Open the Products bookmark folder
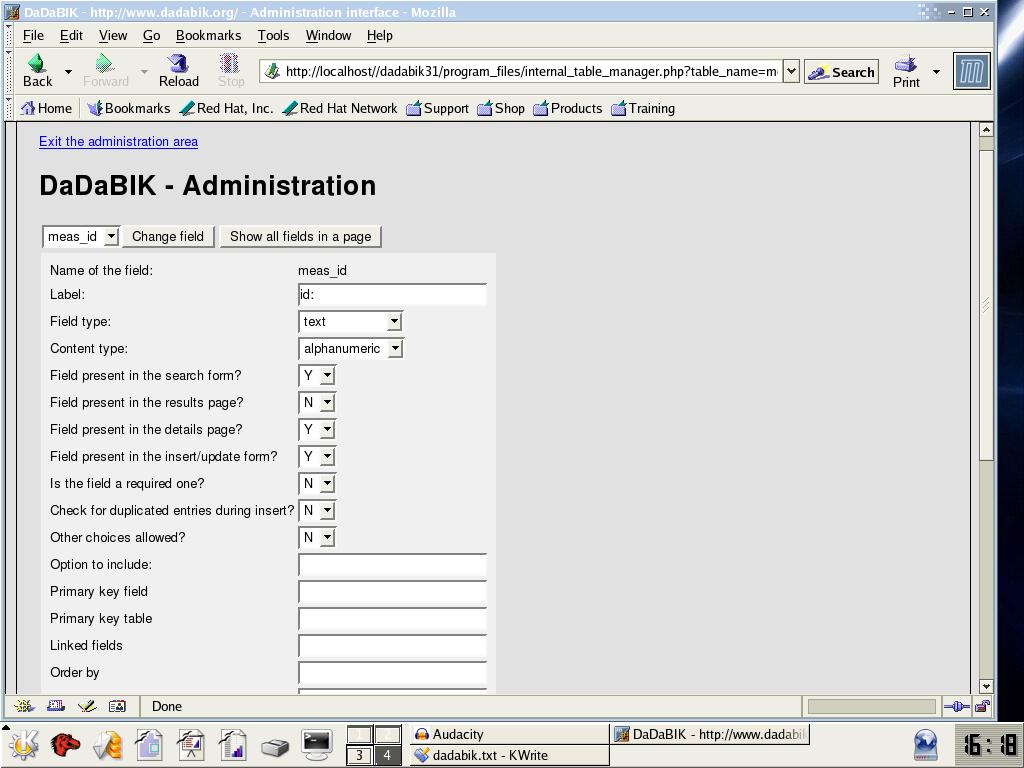The width and height of the screenshot is (1024, 768). click(x=568, y=108)
